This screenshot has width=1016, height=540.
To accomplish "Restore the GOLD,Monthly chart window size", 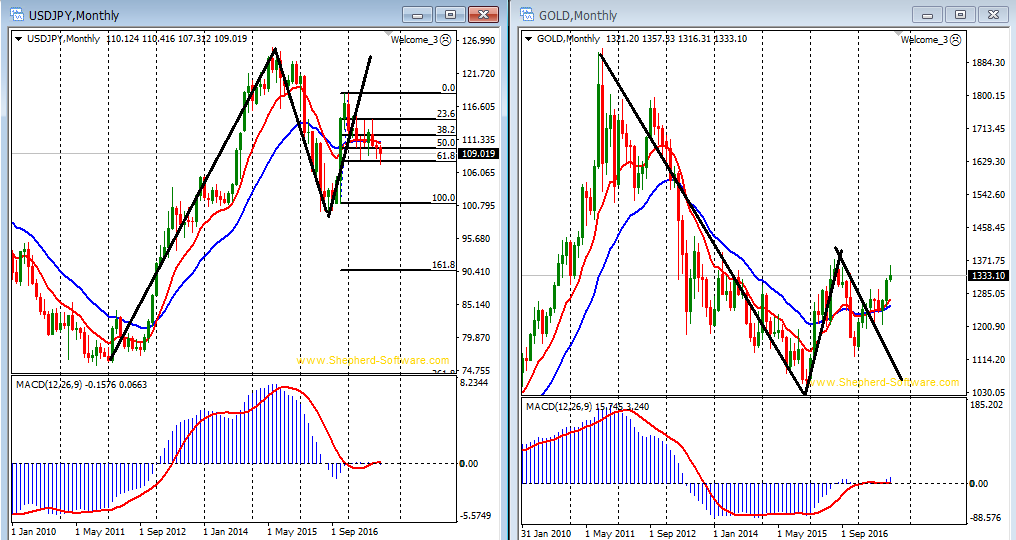I will [960, 14].
